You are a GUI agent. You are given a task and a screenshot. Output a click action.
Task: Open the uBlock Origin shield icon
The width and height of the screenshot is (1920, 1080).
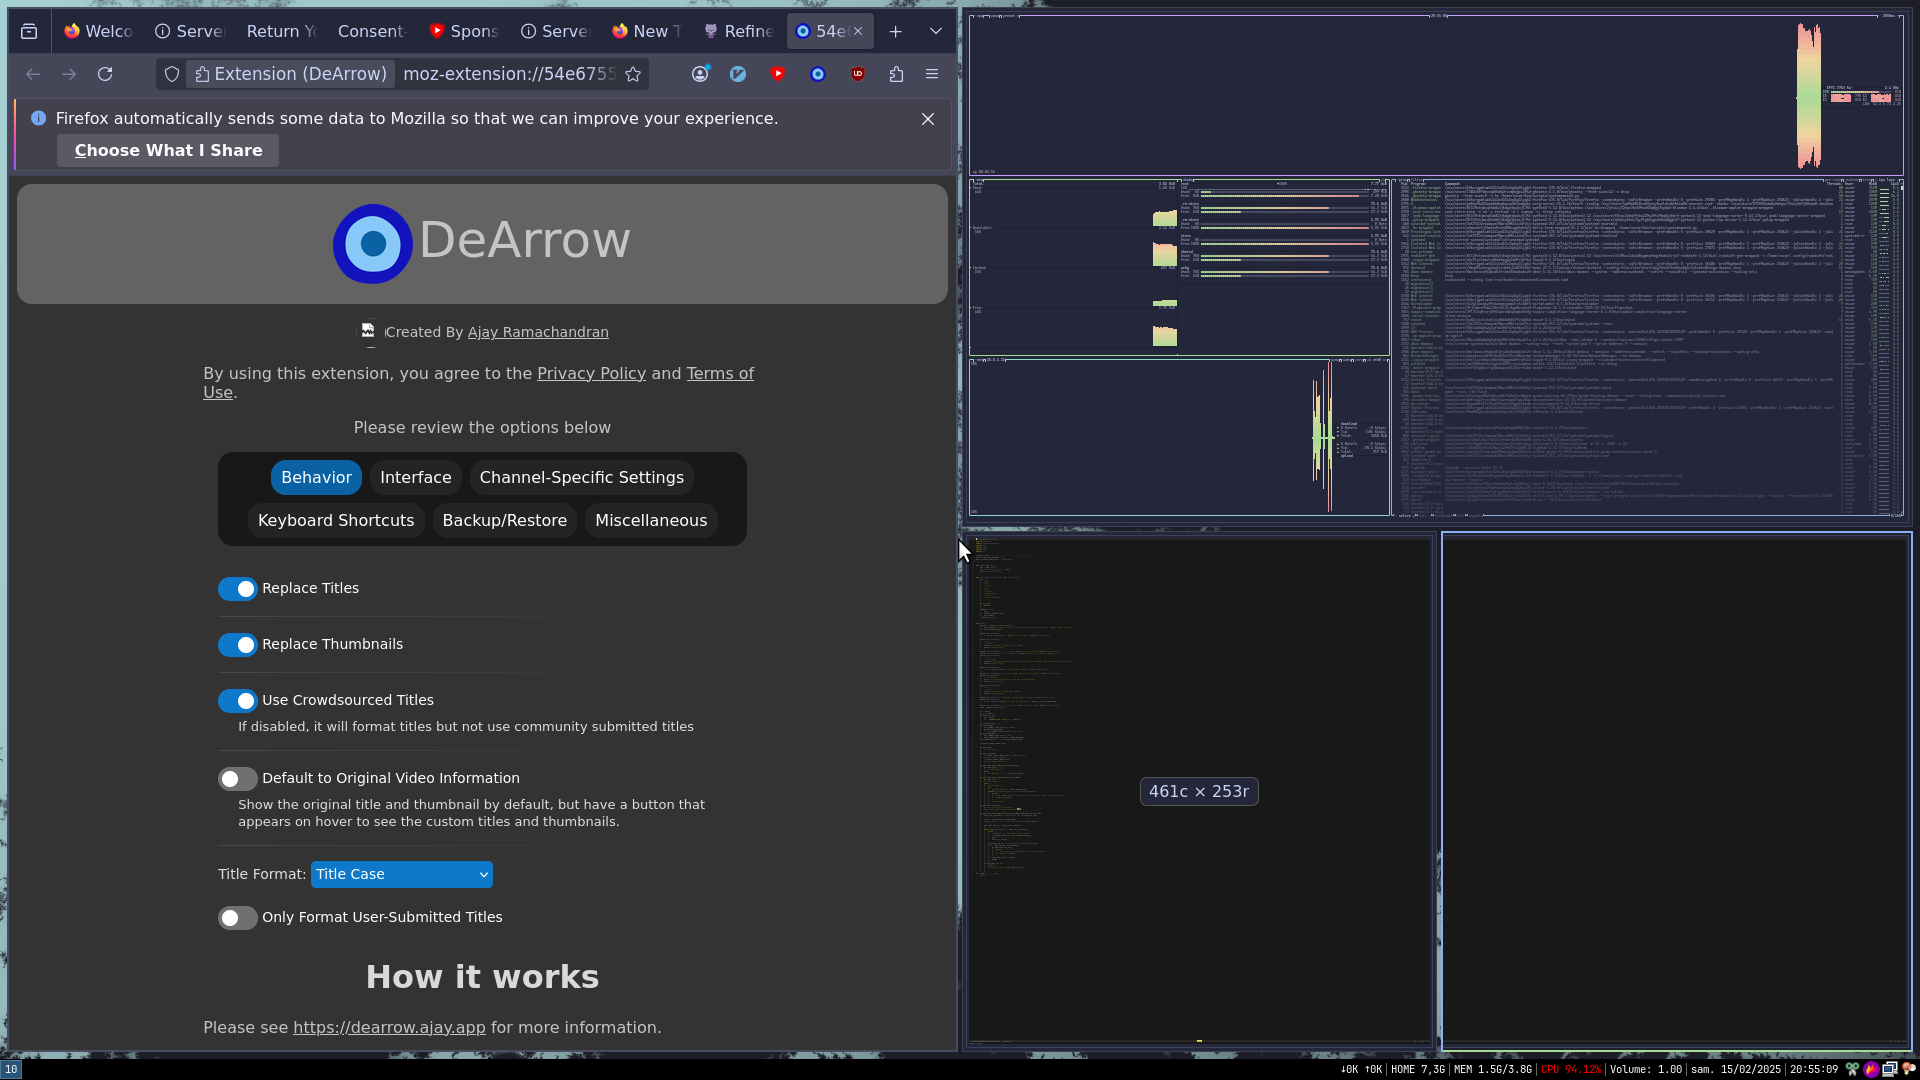[x=858, y=74]
